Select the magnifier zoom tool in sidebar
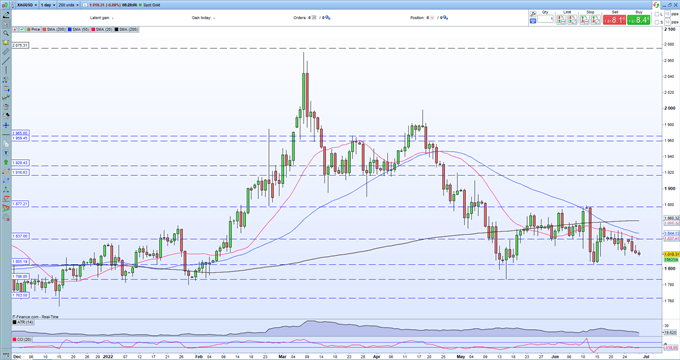This screenshot has height=360, width=680. pos(6,33)
